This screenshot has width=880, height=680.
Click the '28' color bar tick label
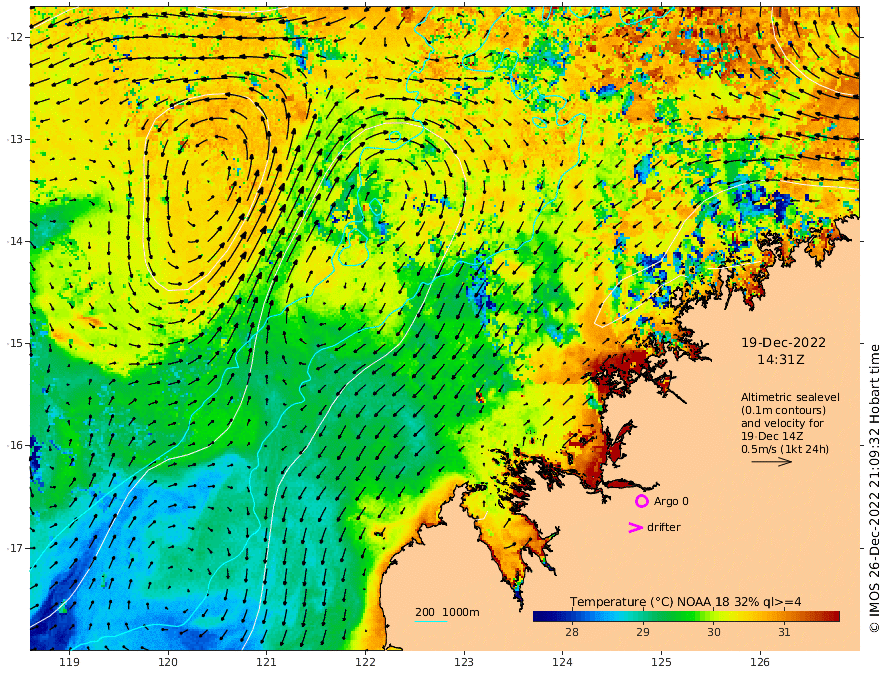point(572,632)
